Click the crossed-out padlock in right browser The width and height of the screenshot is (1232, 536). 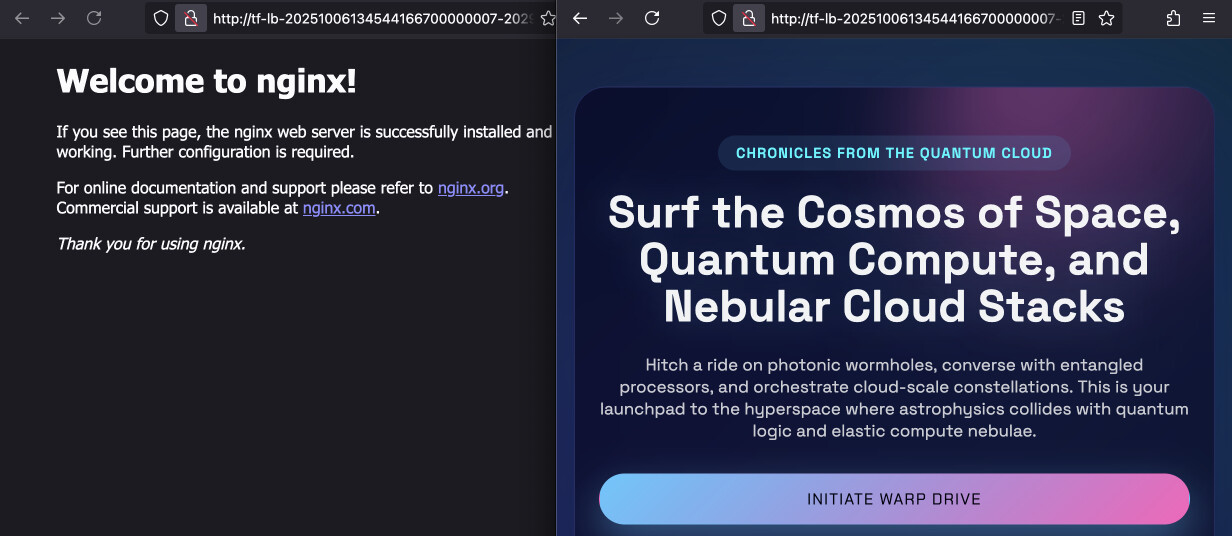point(746,18)
